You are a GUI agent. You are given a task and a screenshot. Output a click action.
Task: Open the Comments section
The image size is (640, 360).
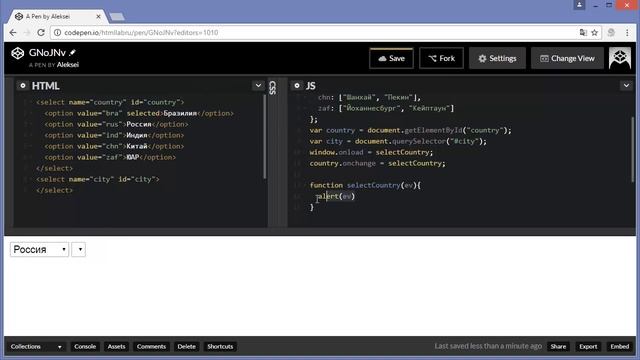[151, 347]
